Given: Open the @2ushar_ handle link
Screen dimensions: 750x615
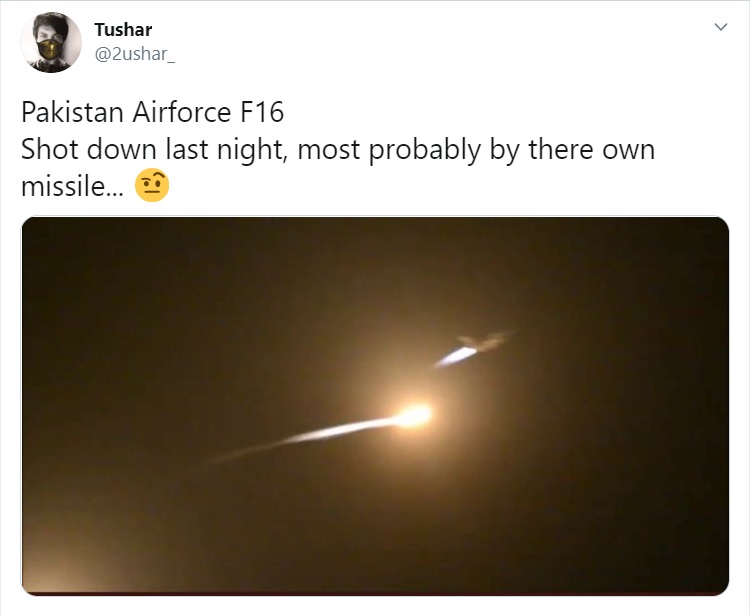Looking at the screenshot, I should tap(137, 51).
